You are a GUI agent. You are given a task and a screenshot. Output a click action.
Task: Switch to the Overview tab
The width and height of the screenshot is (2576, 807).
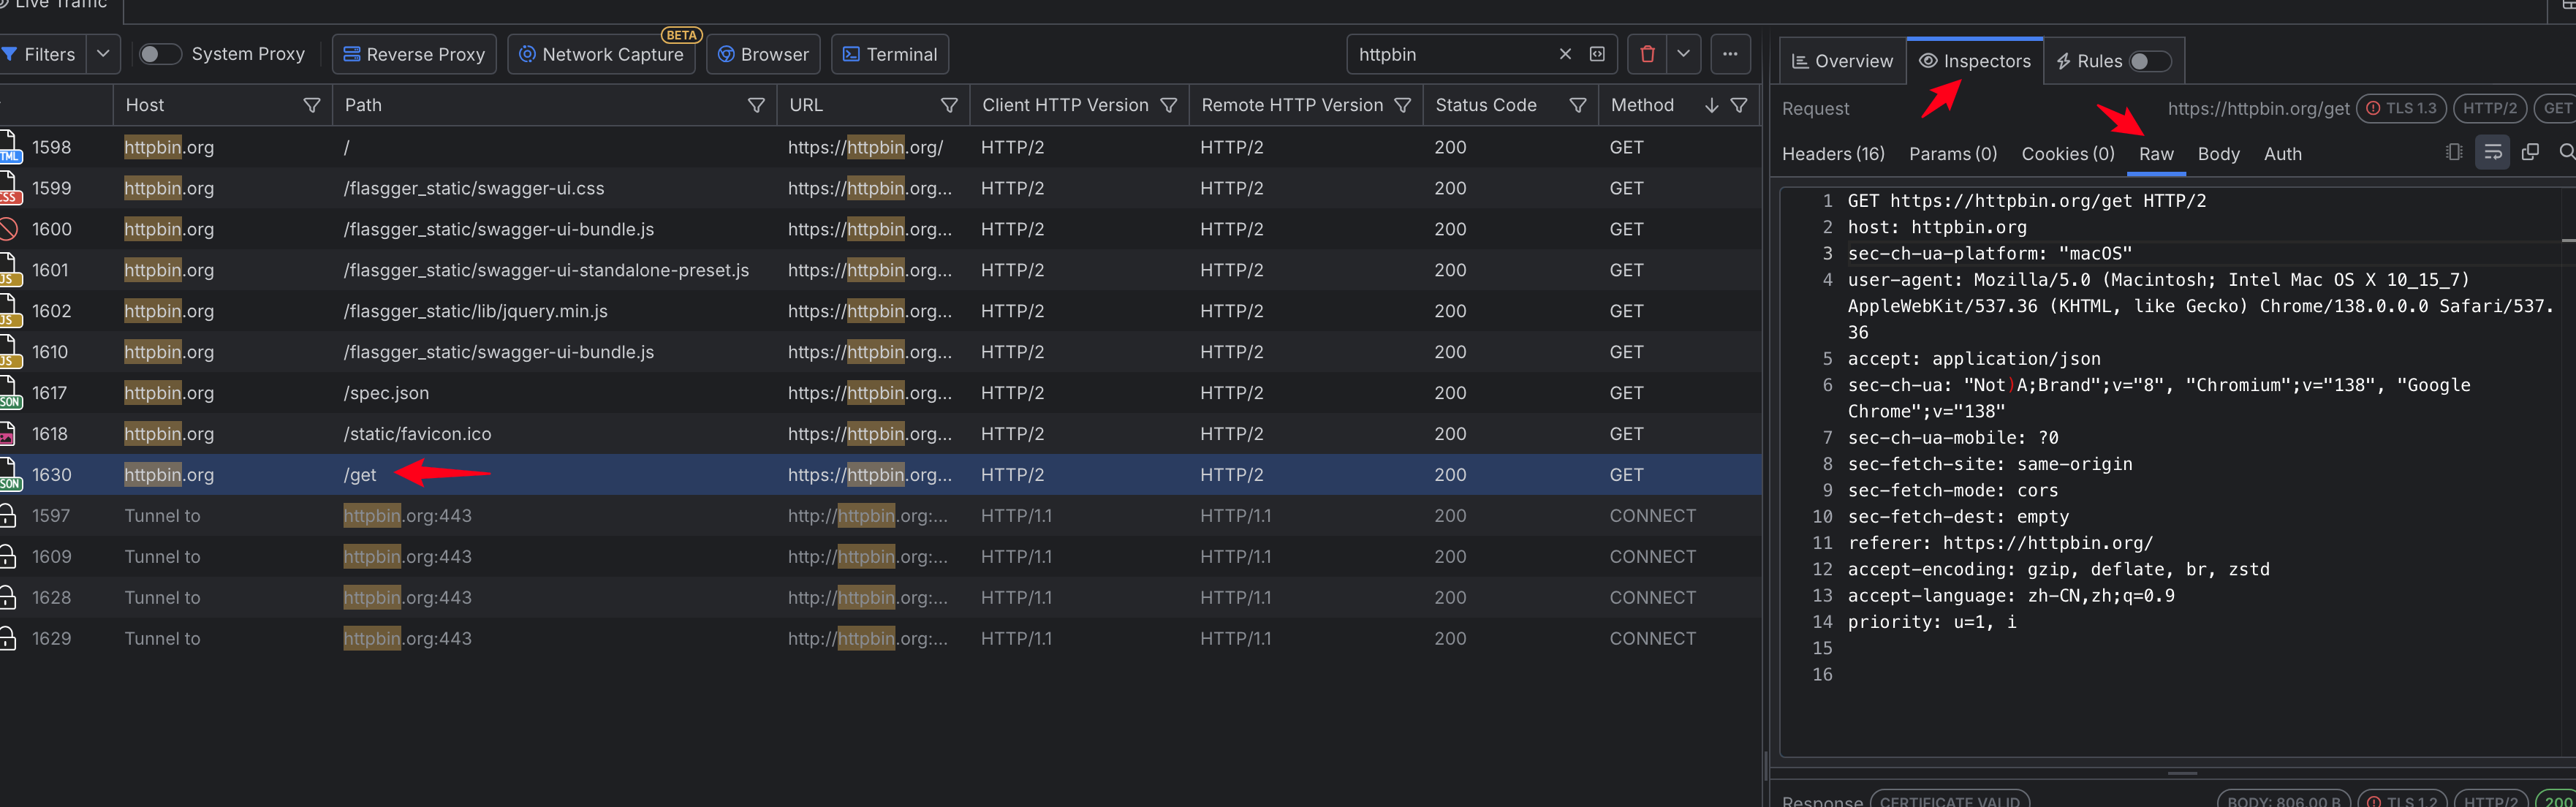pos(1842,62)
